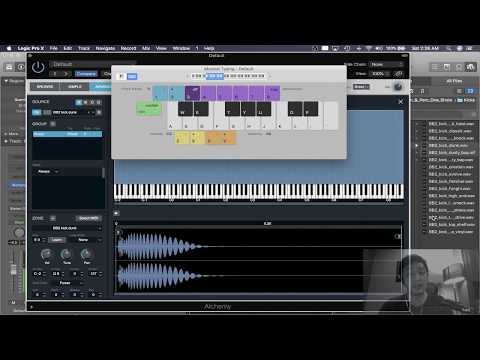Enable source A toggle in SOURCE section
The width and height of the screenshot is (480, 360).
tap(78, 102)
